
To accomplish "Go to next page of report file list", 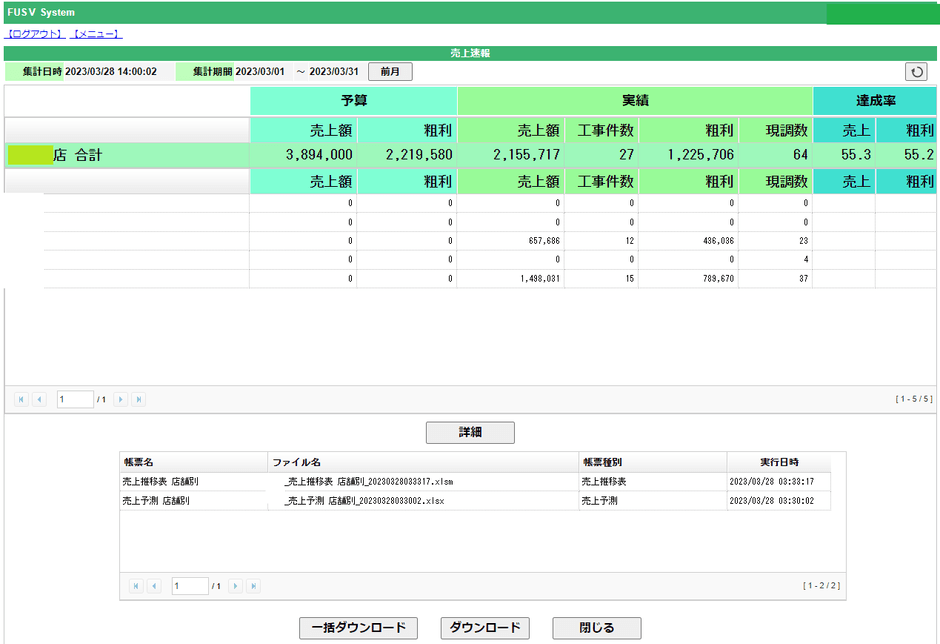I will [x=235, y=586].
